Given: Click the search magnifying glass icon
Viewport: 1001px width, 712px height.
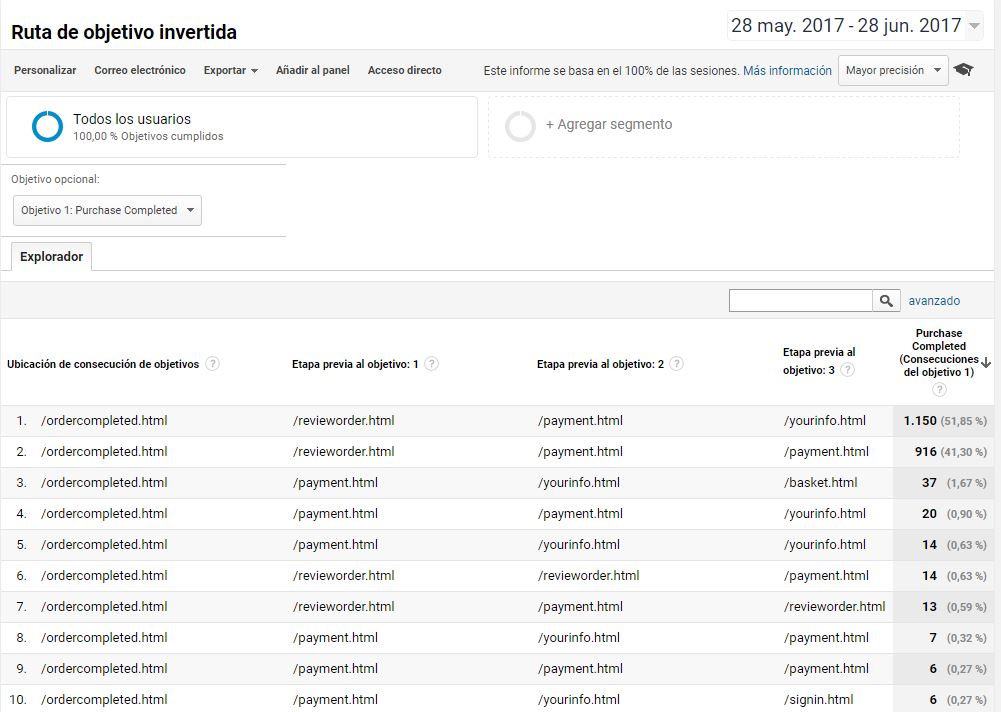Looking at the screenshot, I should (888, 300).
